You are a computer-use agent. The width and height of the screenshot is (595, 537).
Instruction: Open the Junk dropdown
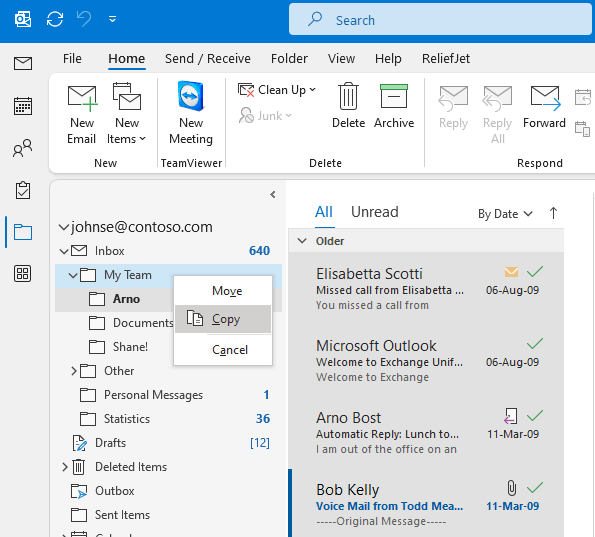pyautogui.click(x=265, y=115)
